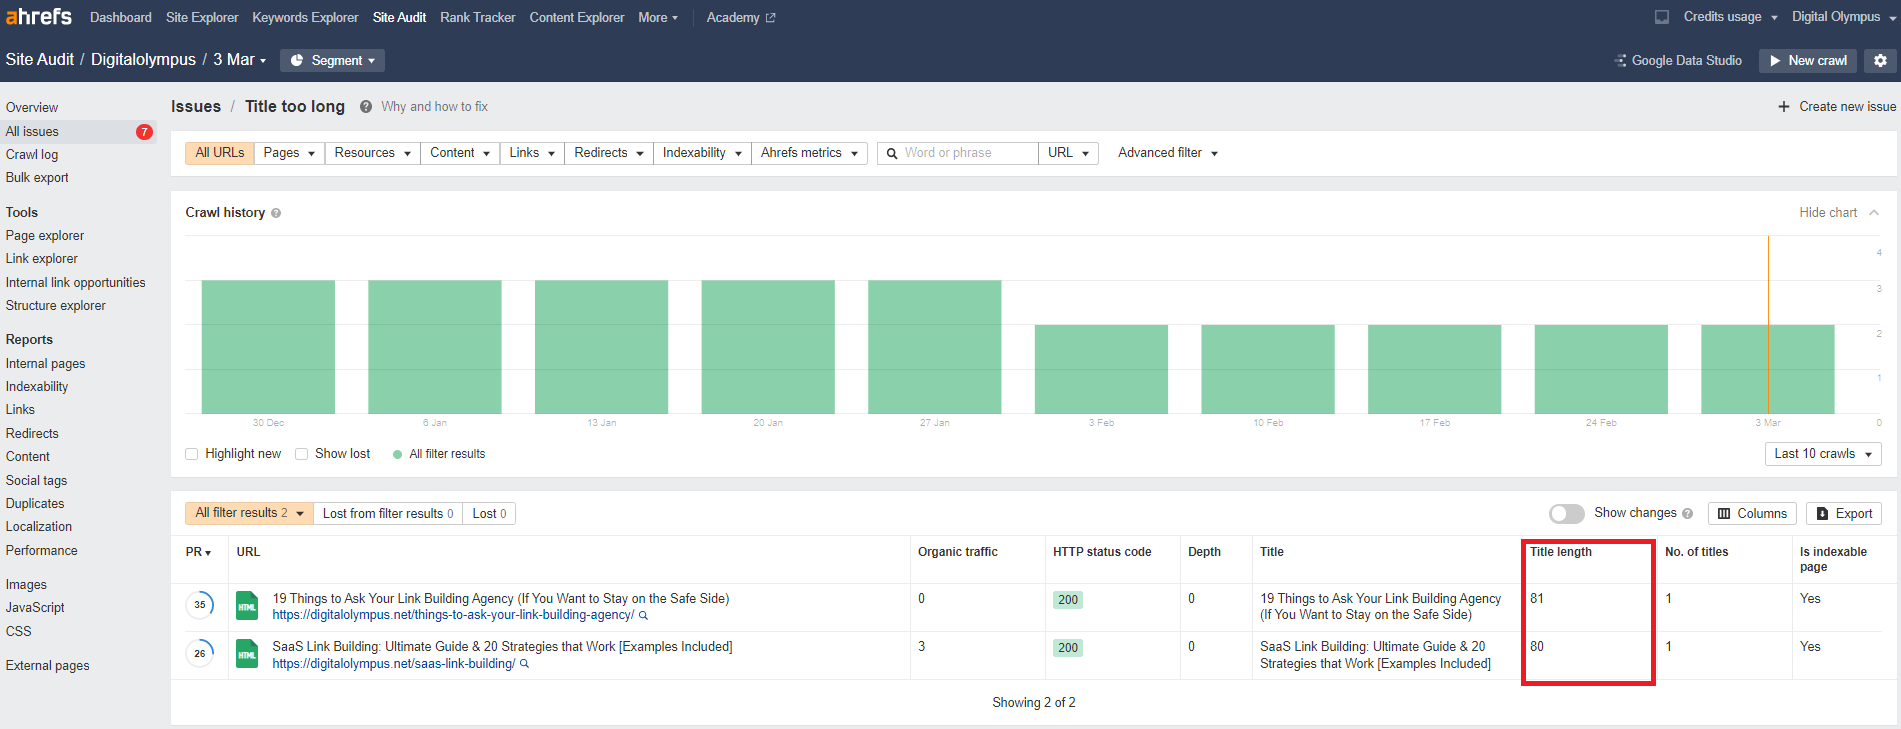Click the inspect magnifier after saas-link-building URL

pyautogui.click(x=524, y=664)
